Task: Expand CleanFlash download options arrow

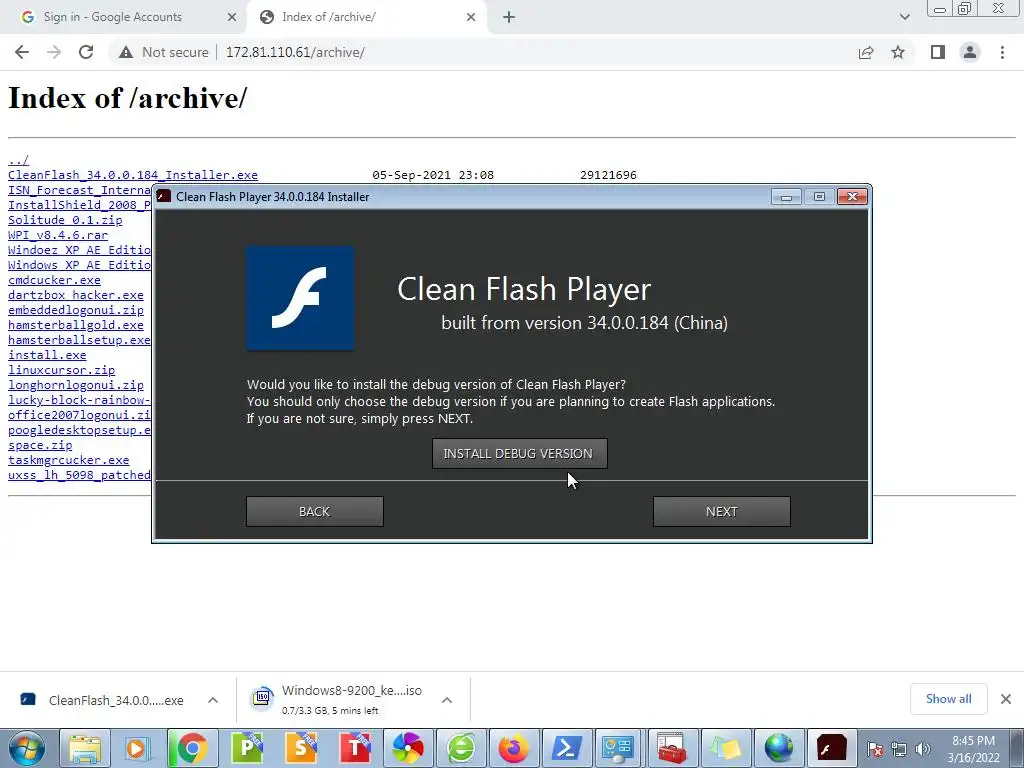Action: click(x=213, y=700)
